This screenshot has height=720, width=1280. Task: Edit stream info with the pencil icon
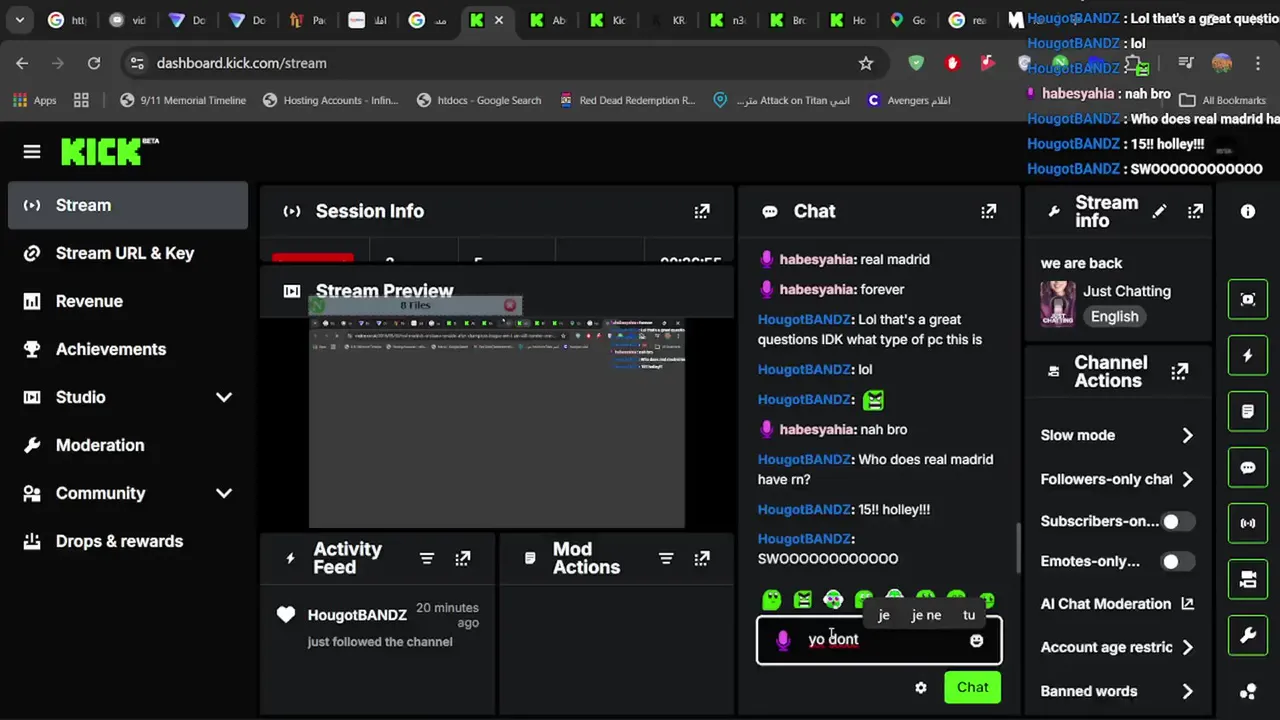click(x=1159, y=211)
